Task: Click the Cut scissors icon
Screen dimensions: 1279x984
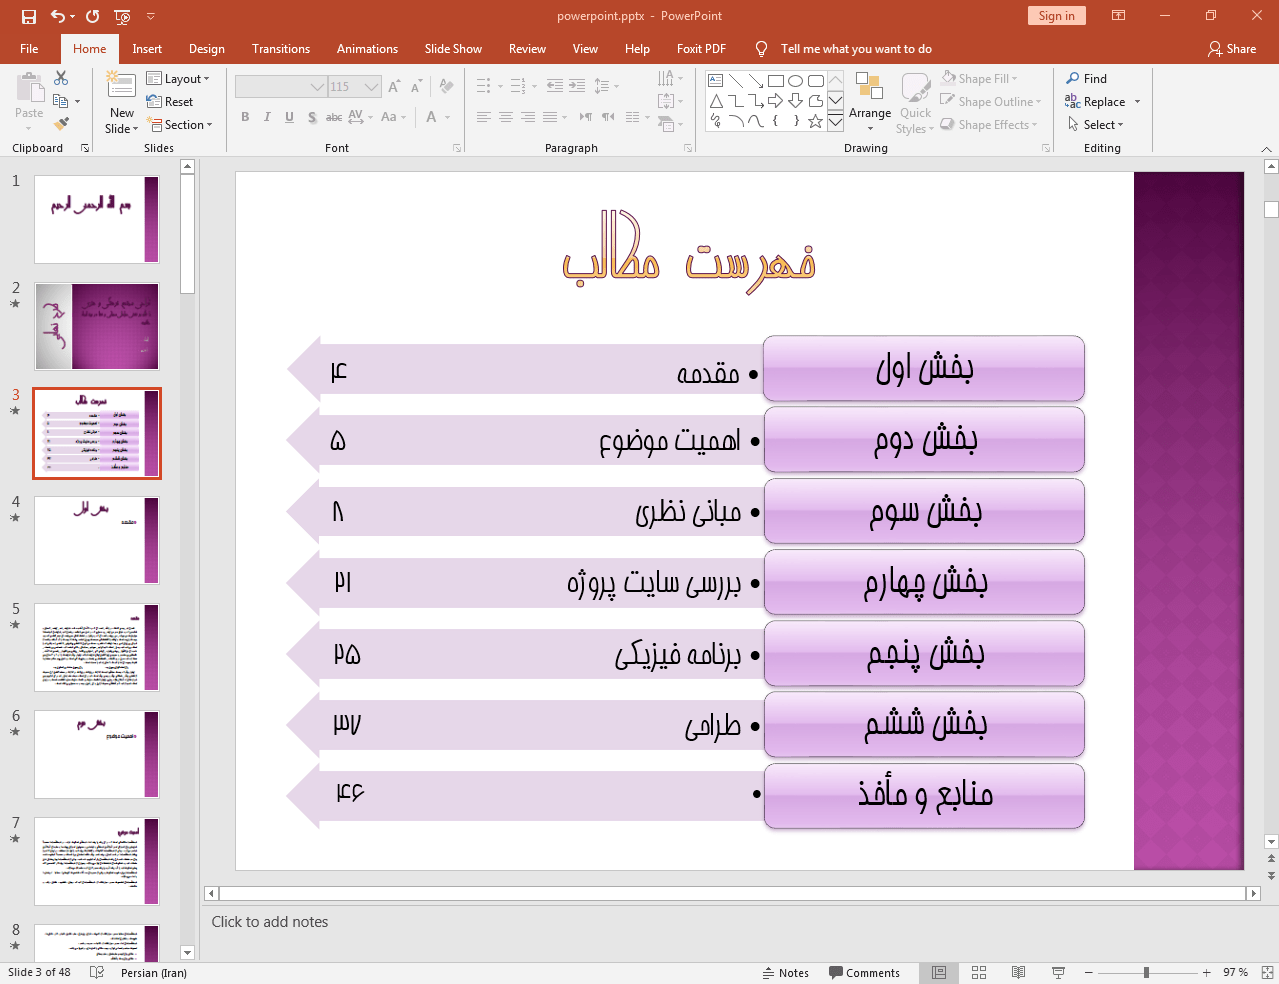Action: coord(61,78)
